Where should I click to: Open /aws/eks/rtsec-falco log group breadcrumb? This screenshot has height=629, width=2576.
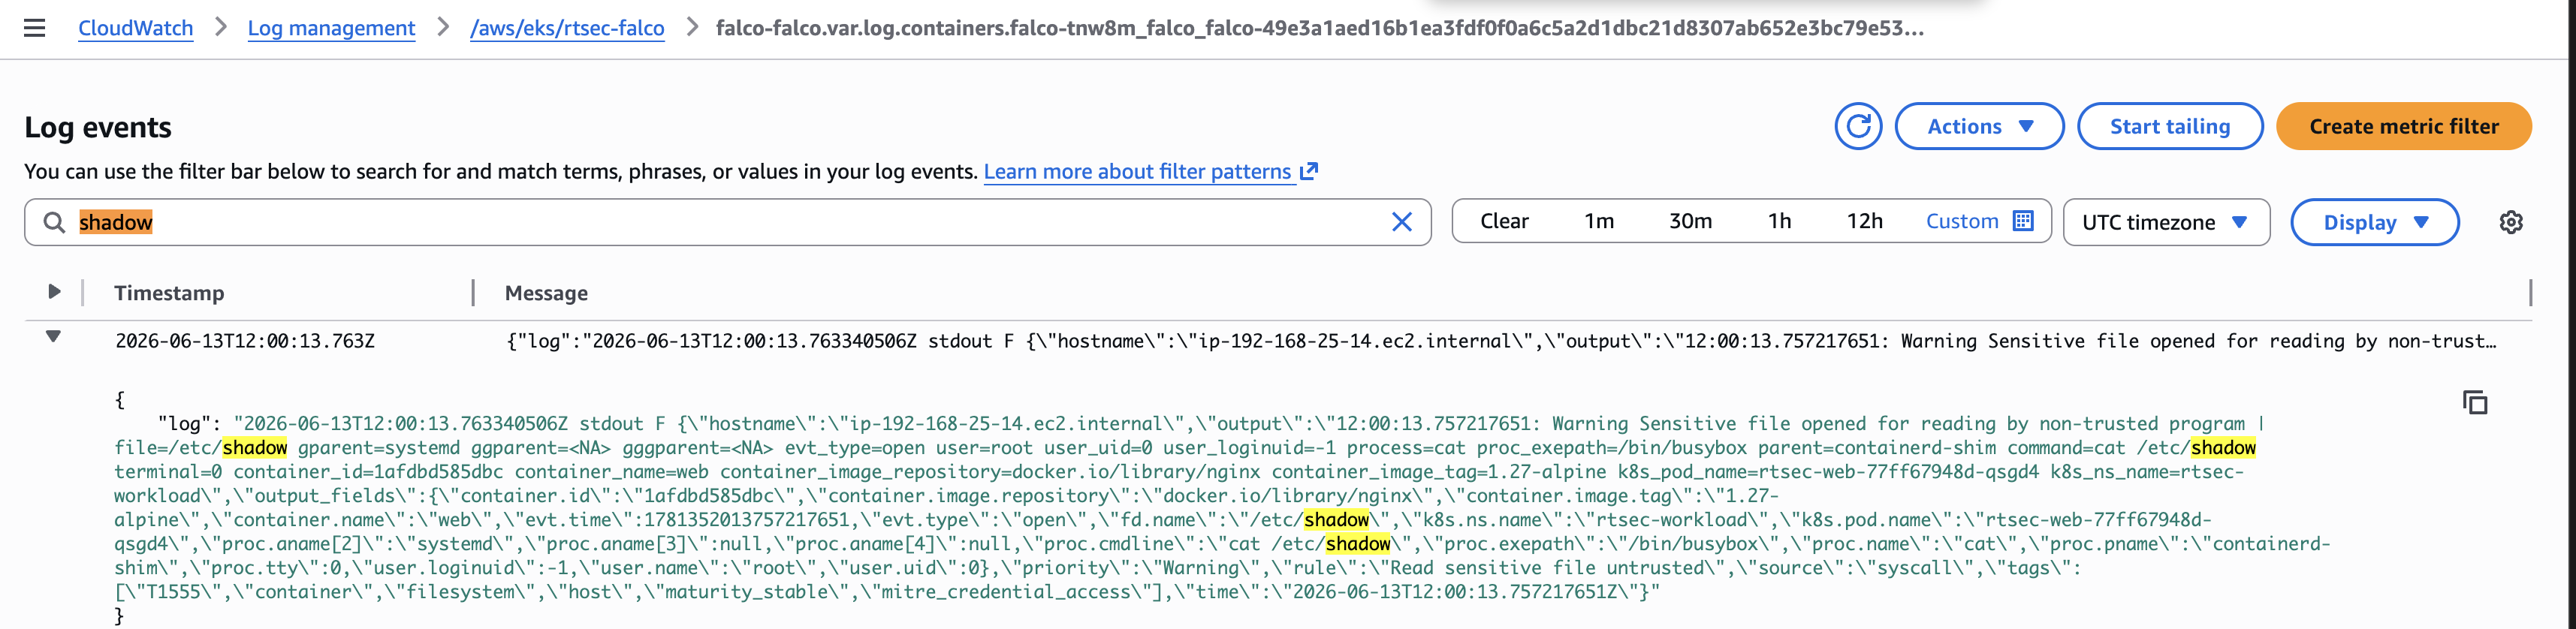(567, 28)
